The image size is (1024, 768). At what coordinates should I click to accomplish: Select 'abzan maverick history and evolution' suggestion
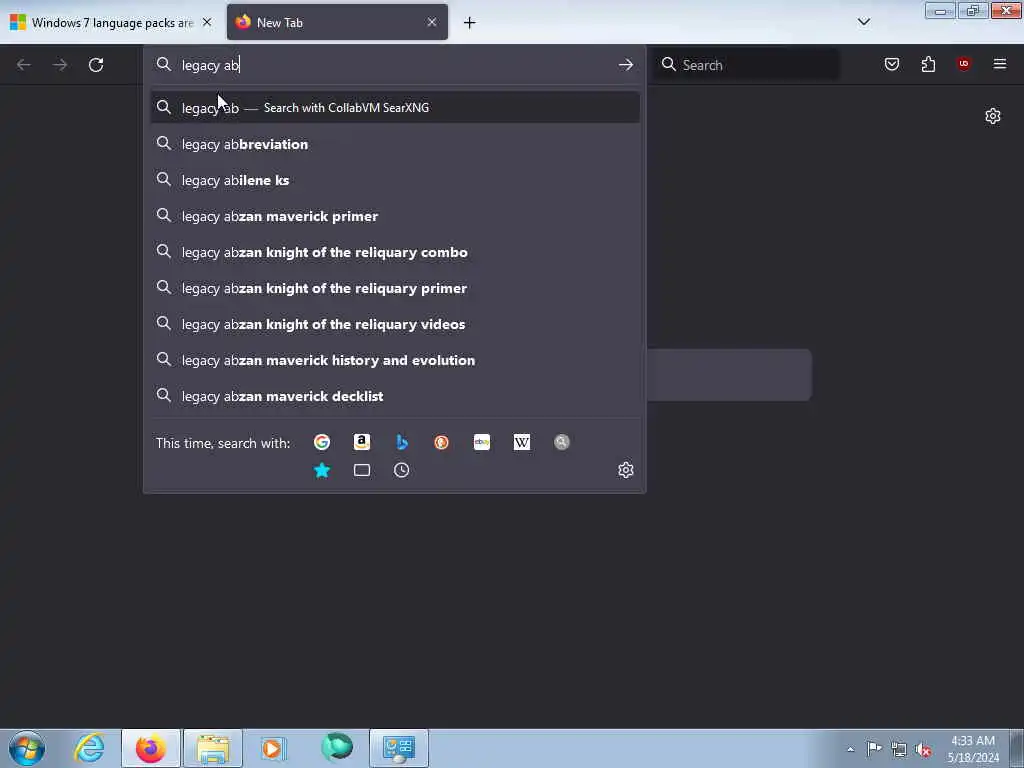coord(395,360)
